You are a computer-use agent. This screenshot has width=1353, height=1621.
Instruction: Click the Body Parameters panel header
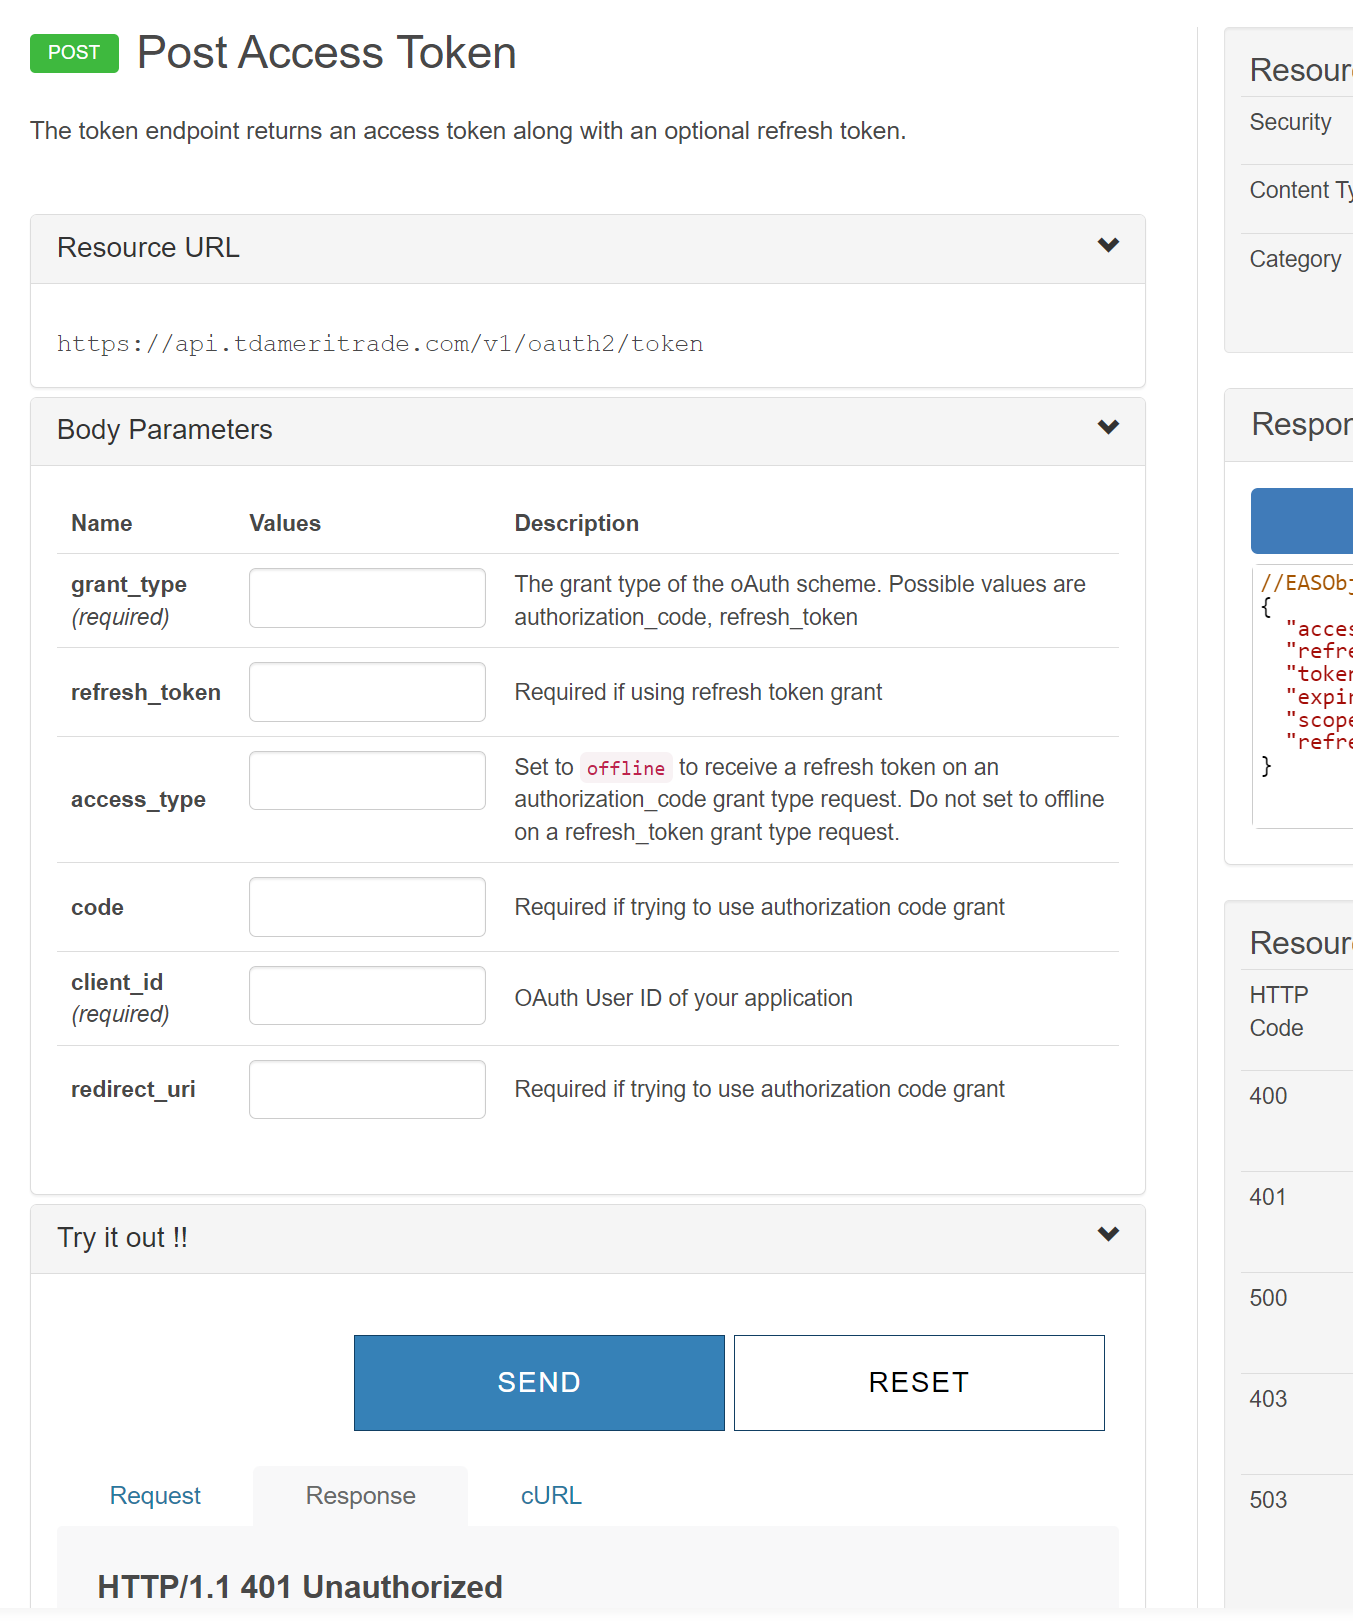(x=588, y=432)
